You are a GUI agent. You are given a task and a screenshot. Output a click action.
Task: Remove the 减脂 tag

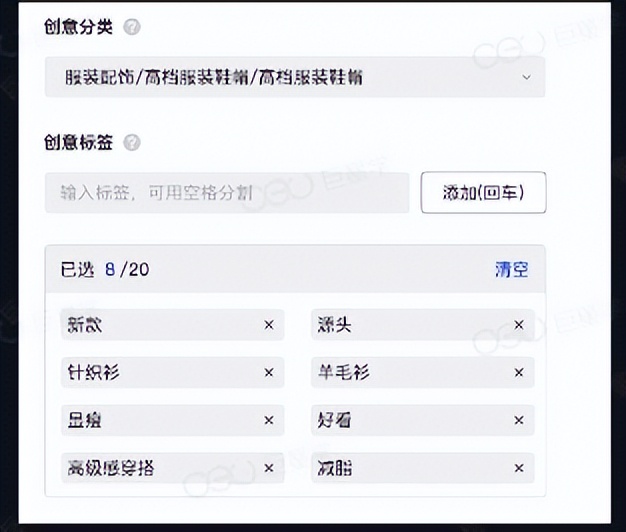pyautogui.click(x=519, y=468)
